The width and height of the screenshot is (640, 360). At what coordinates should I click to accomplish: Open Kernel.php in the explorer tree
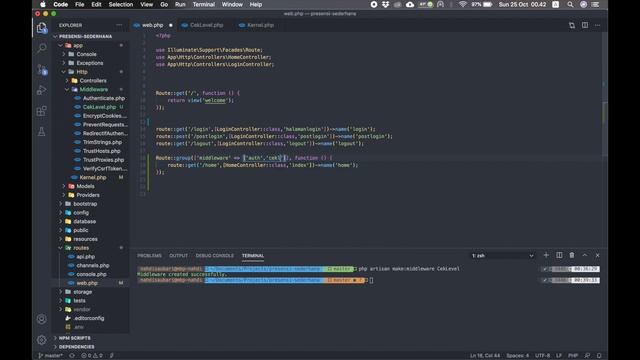pyautogui.click(x=93, y=178)
